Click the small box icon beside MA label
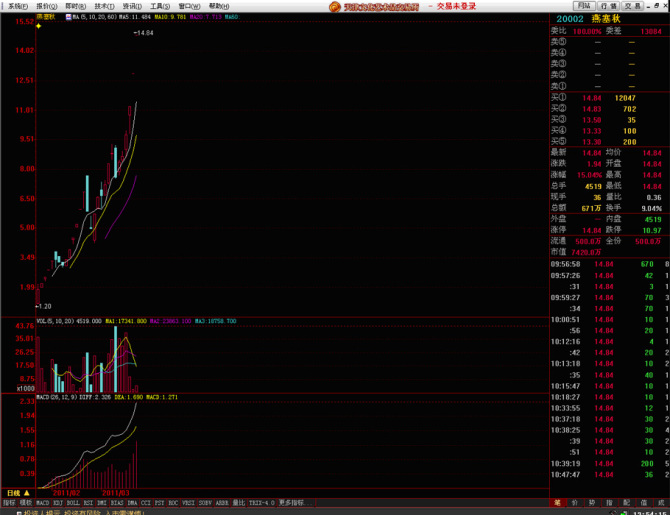Screen dimensions: 670x515 coord(66,17)
